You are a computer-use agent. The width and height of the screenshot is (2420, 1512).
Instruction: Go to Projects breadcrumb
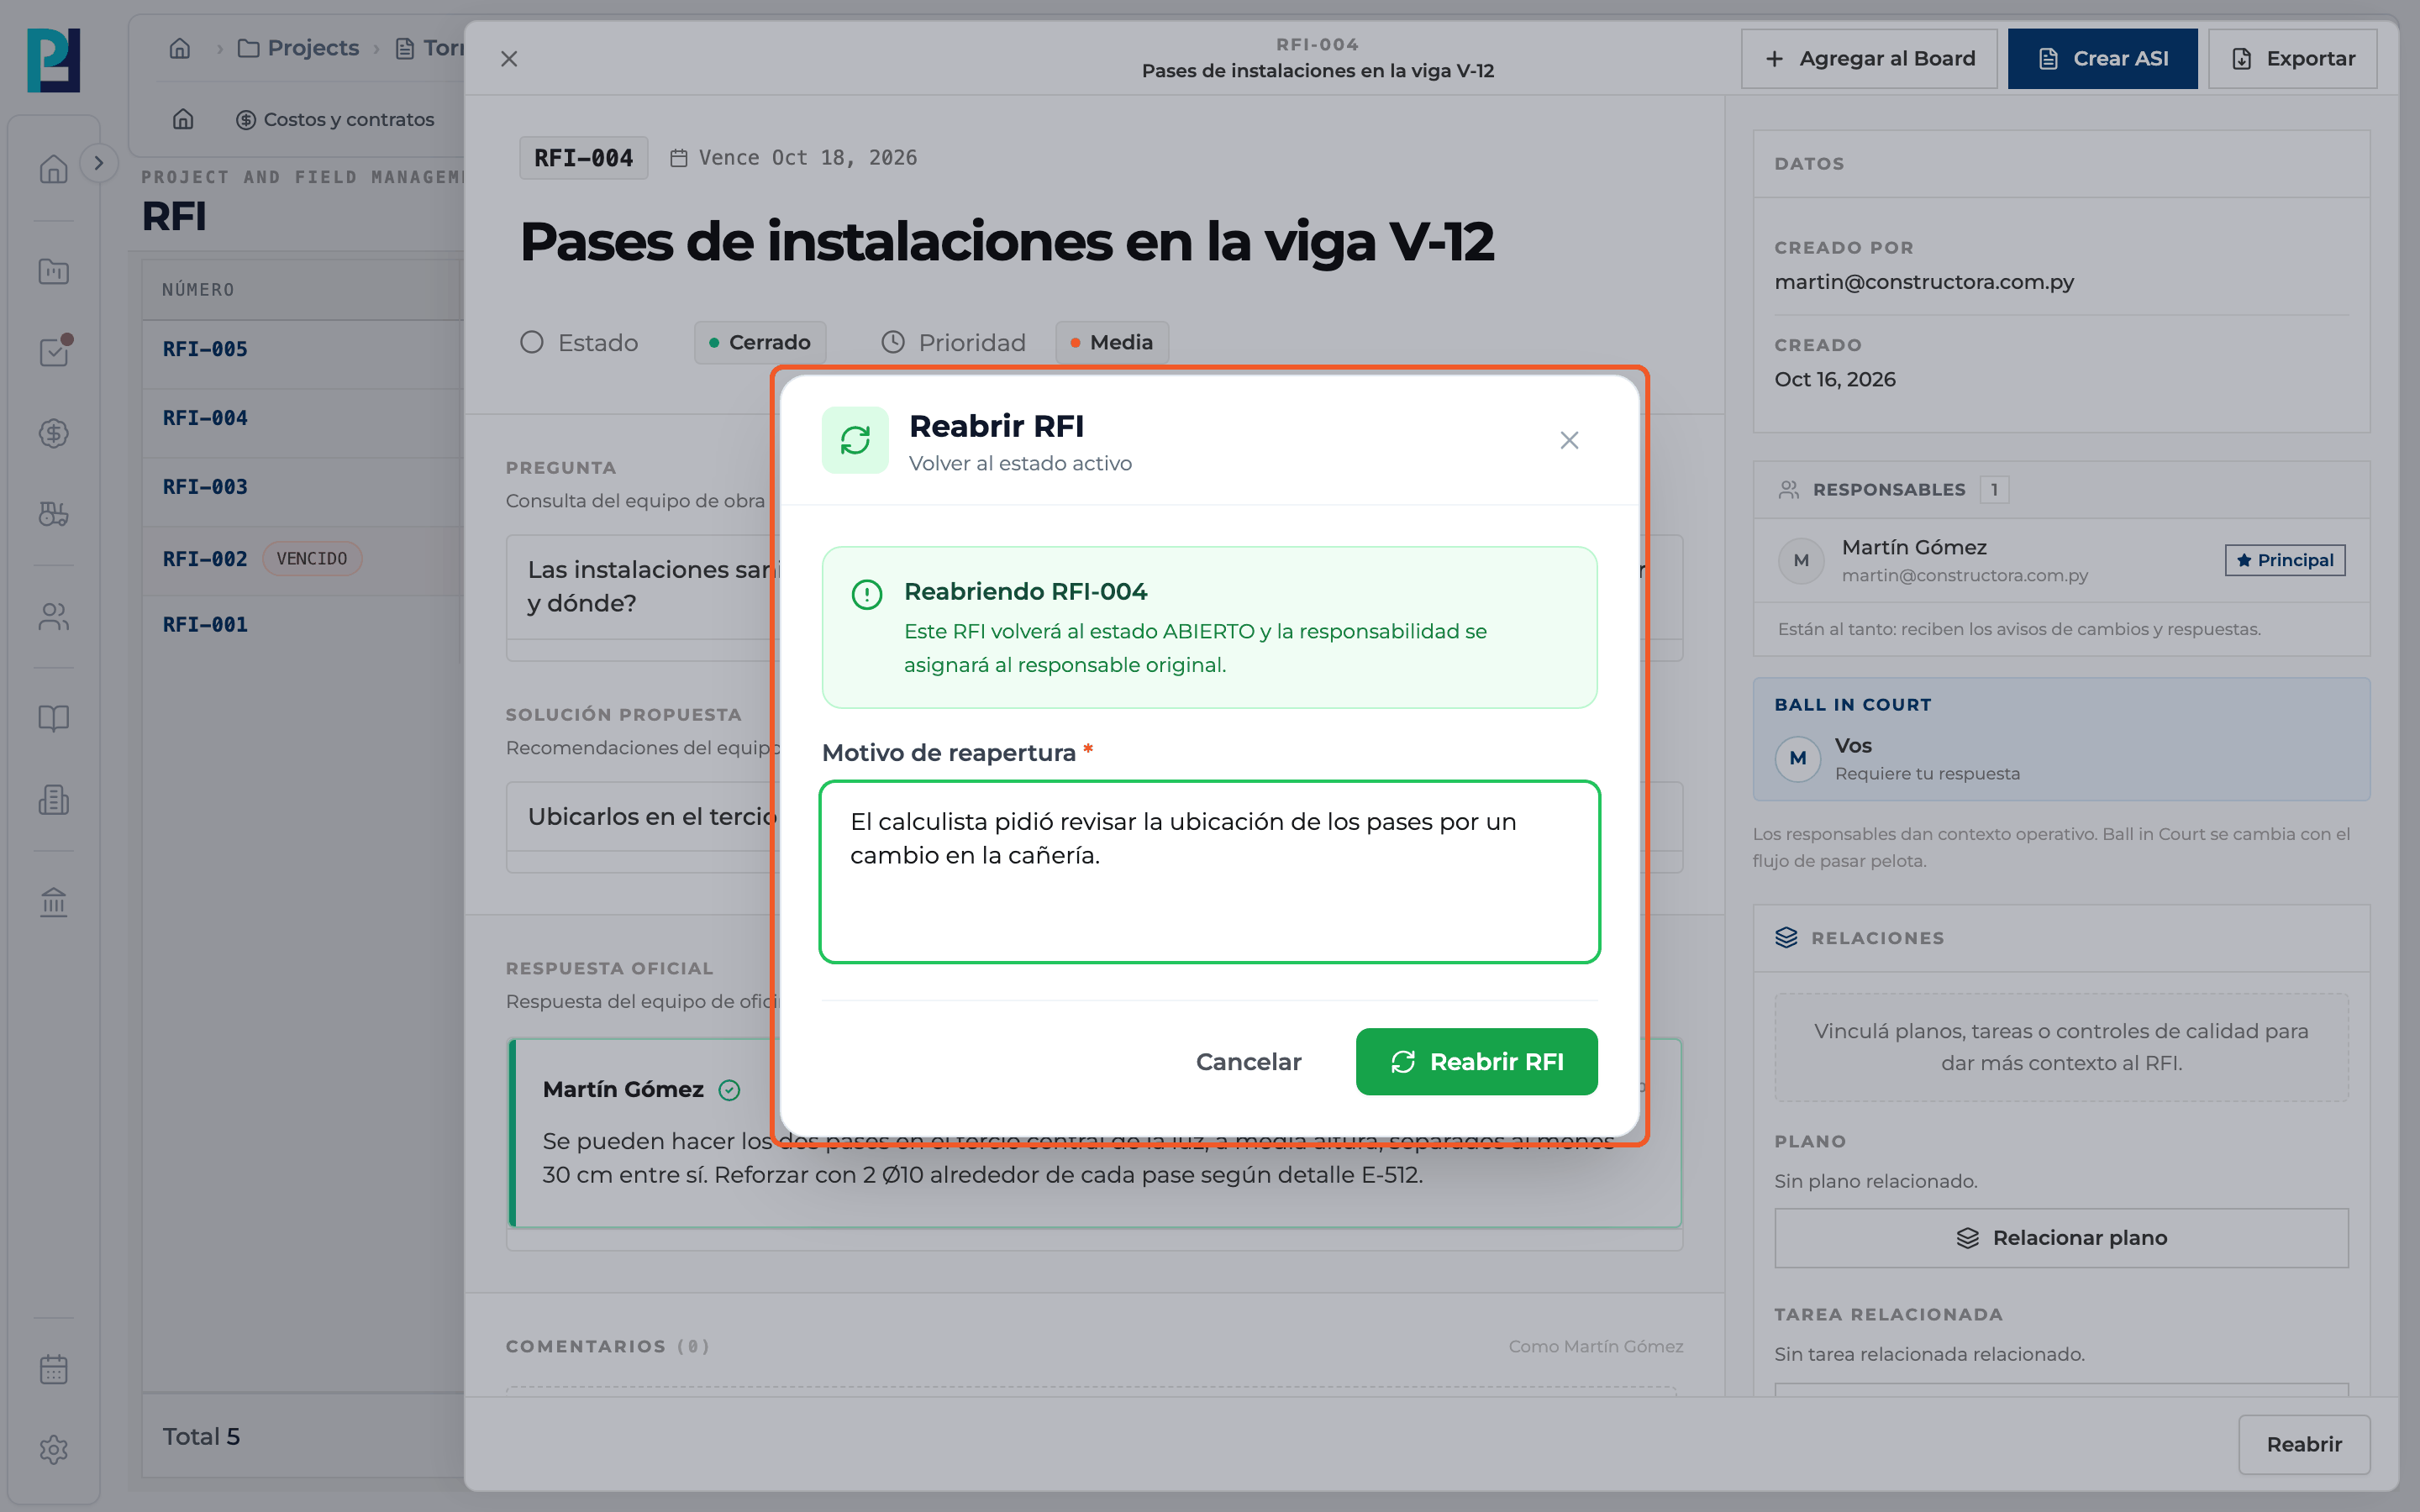(298, 48)
